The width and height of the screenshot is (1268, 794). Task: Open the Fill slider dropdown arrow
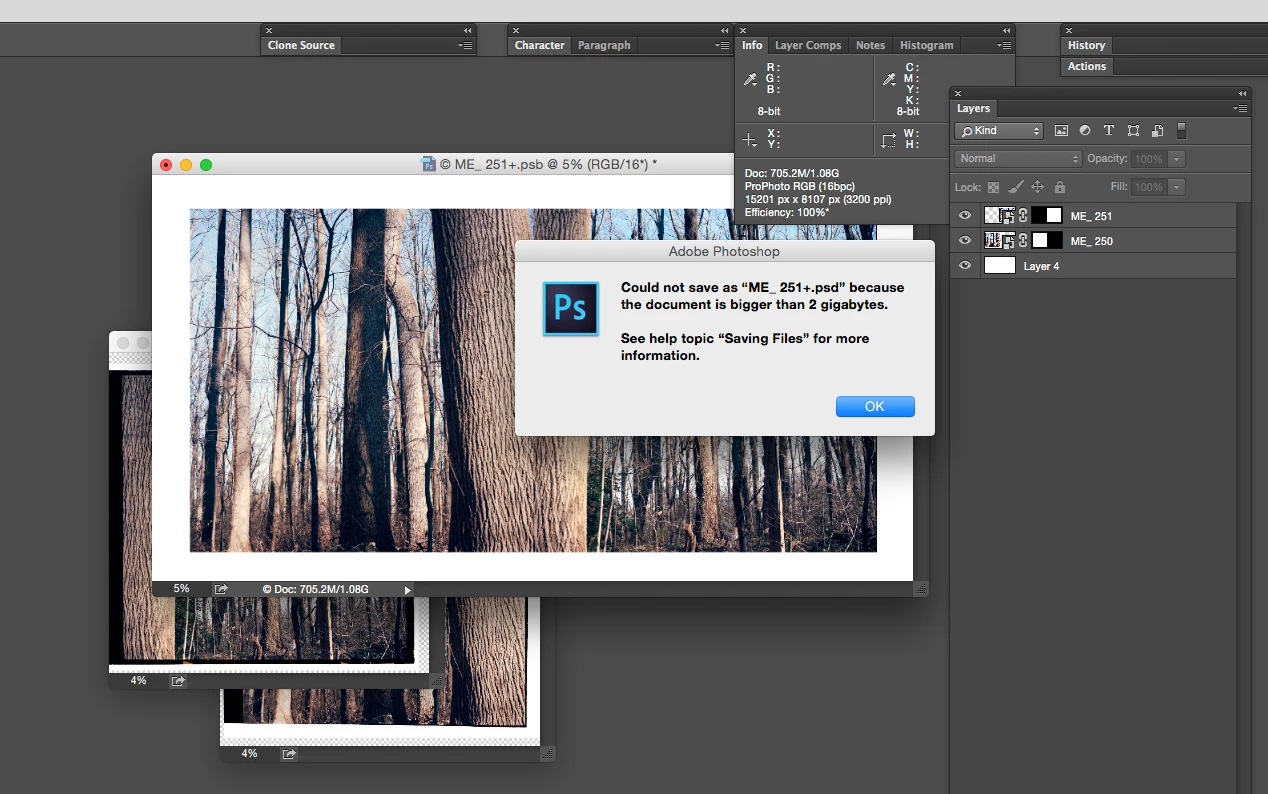[1177, 187]
